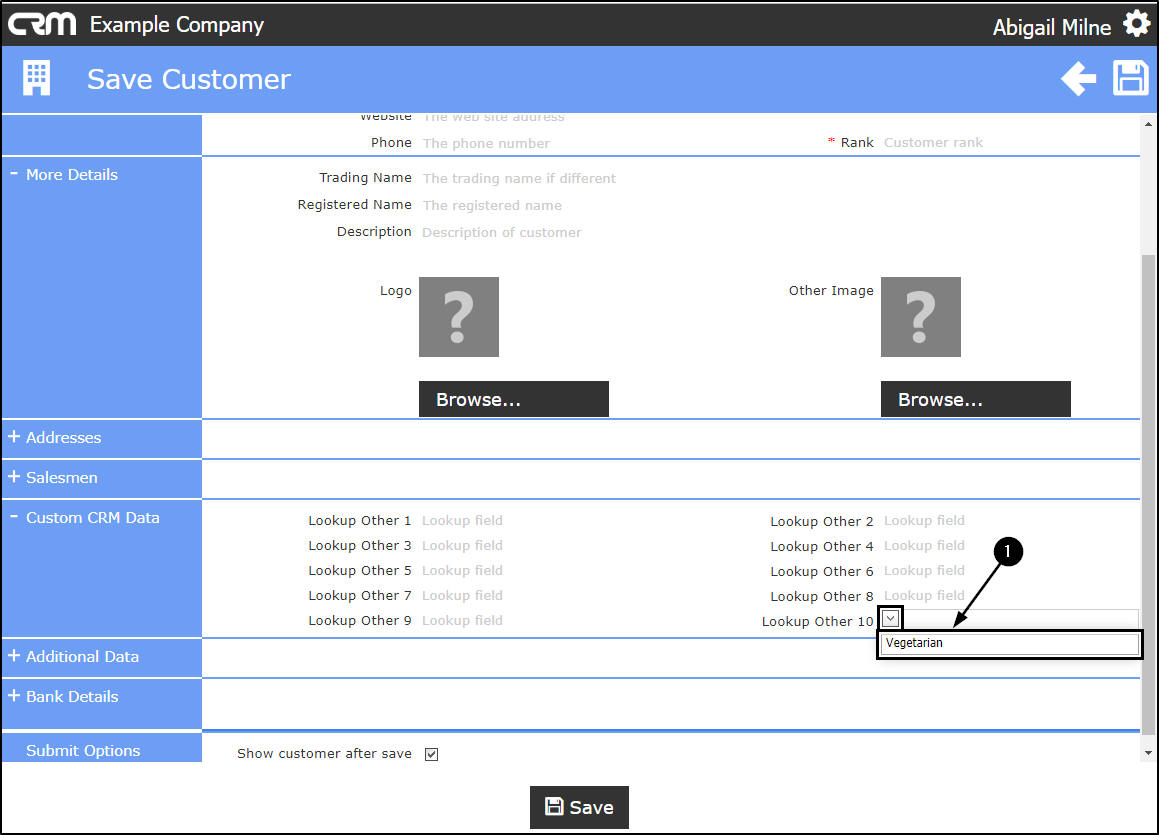
Task: Expand the Bank Details section
Action: [x=14, y=695]
